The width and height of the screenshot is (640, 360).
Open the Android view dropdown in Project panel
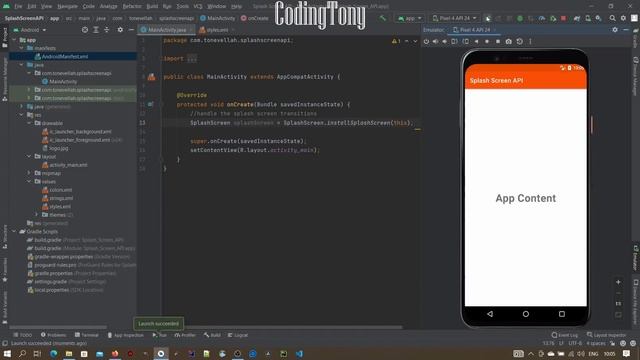point(30,30)
